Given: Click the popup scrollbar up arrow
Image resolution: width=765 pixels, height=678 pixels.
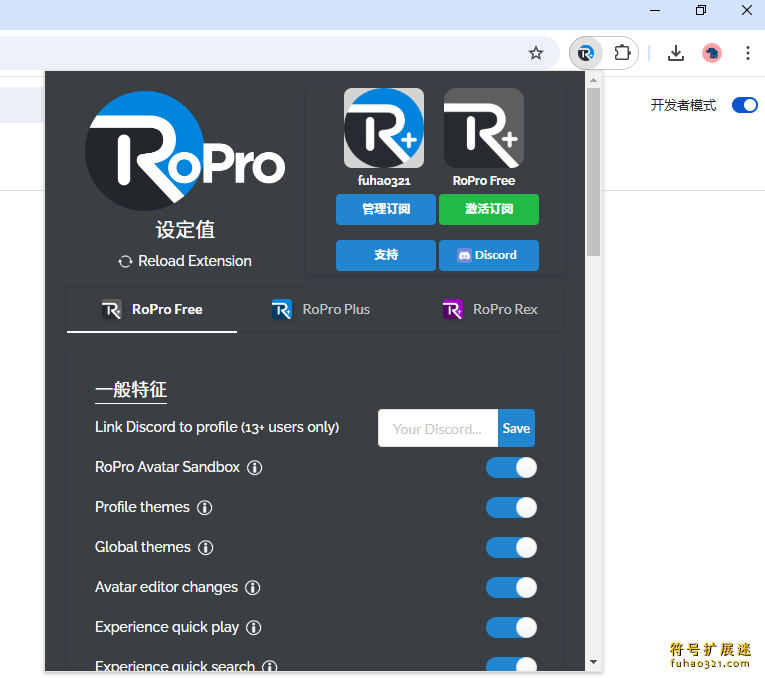Looking at the screenshot, I should point(593,80).
